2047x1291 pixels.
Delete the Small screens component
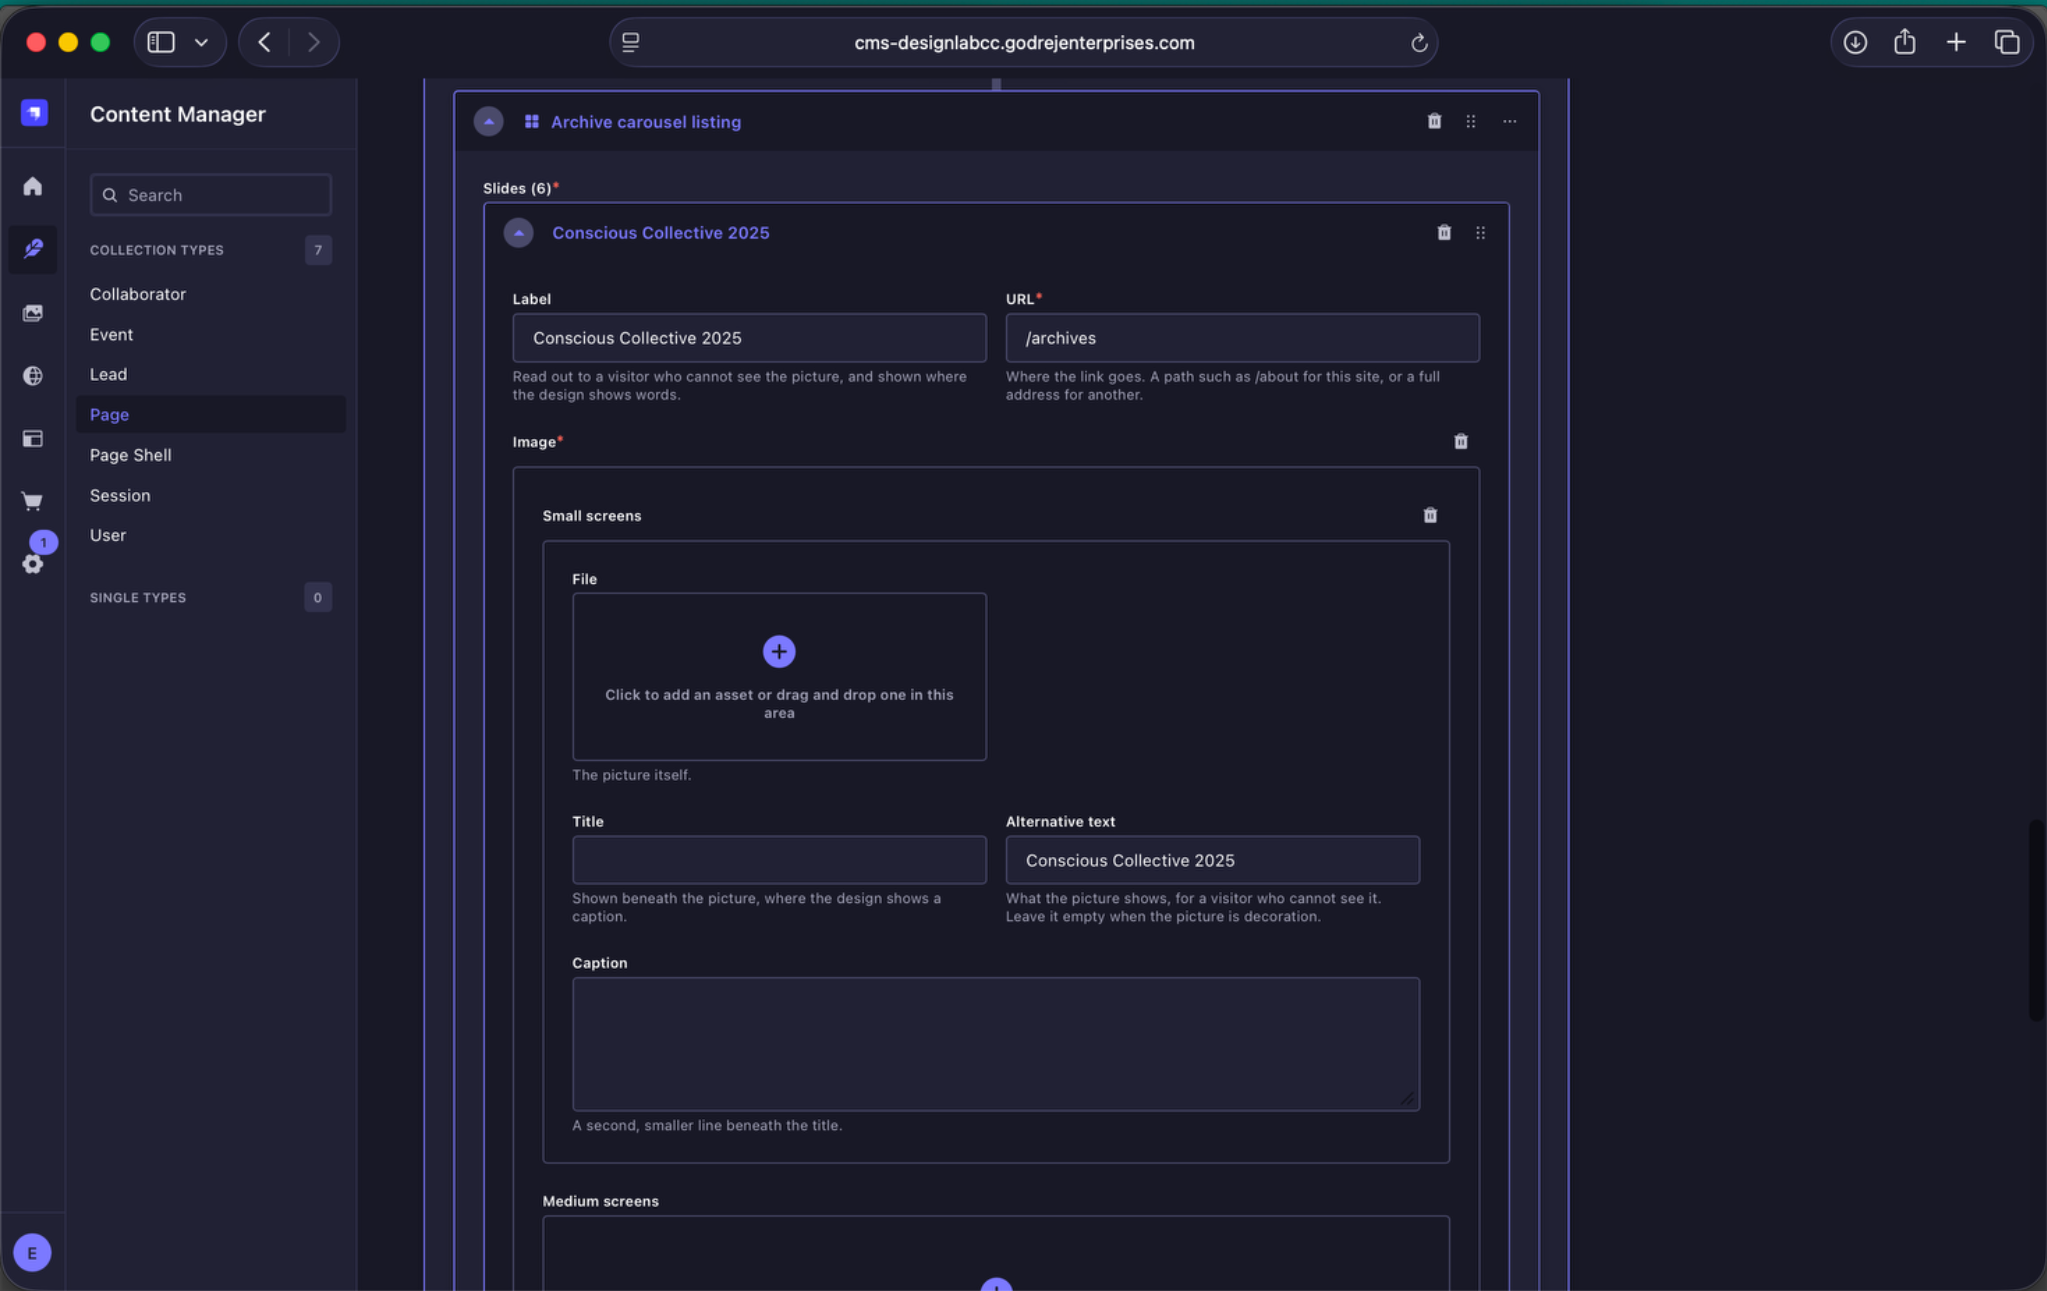pos(1430,515)
